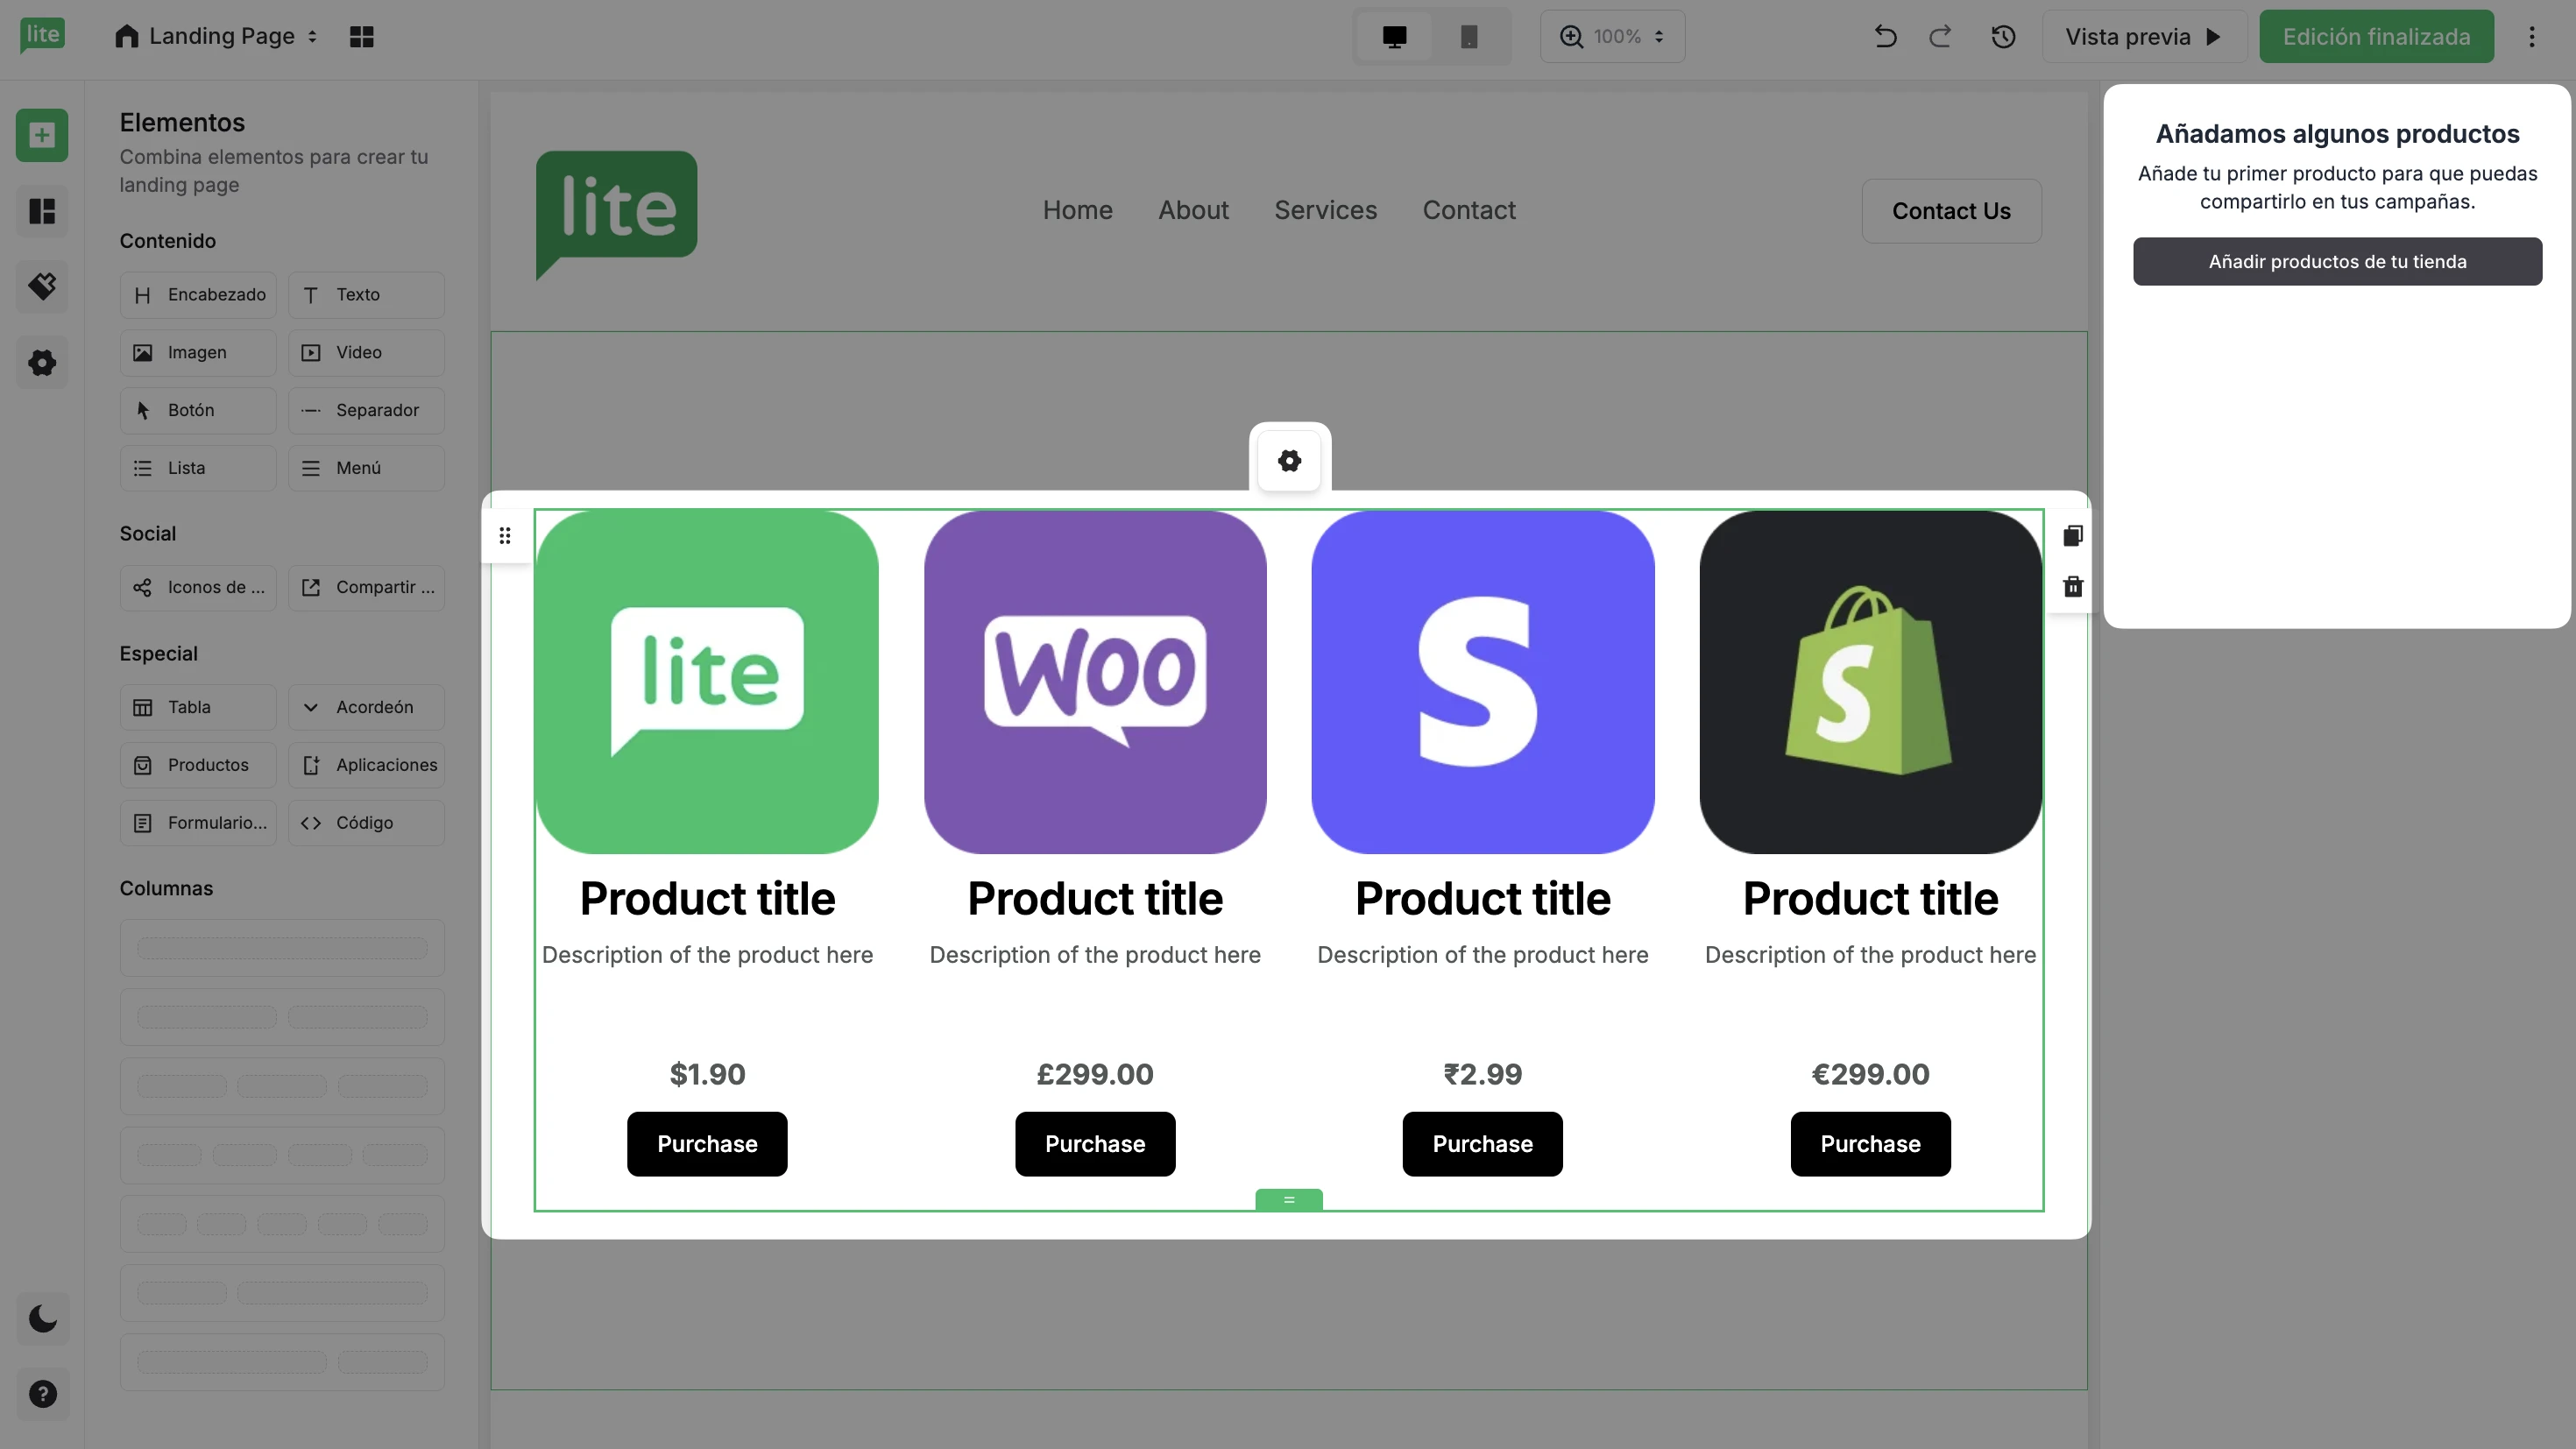This screenshot has height=1449, width=2576.
Task: Click Services in the page menu
Action: click(1325, 211)
